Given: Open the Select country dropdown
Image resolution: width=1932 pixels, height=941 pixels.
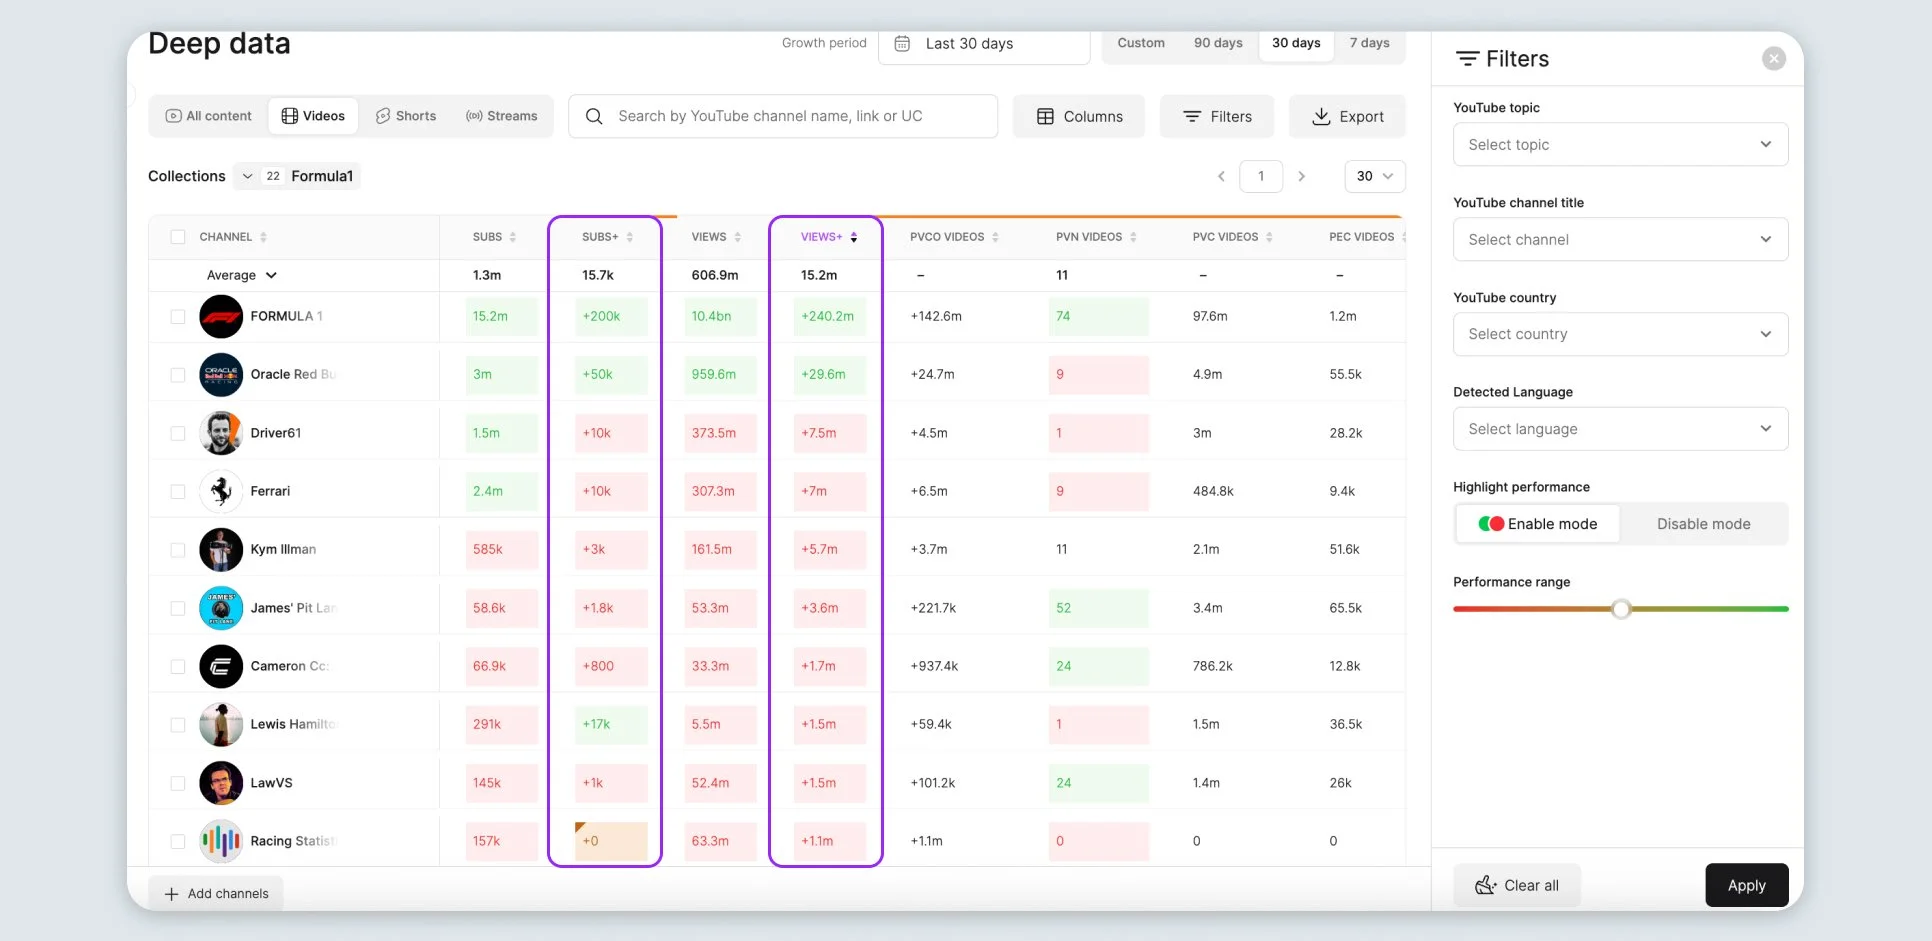Looking at the screenshot, I should (1620, 334).
